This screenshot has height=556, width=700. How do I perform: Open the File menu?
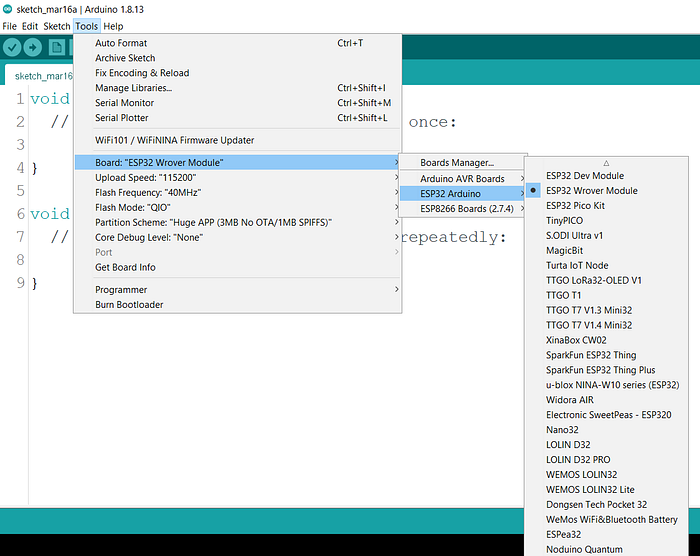(x=9, y=26)
